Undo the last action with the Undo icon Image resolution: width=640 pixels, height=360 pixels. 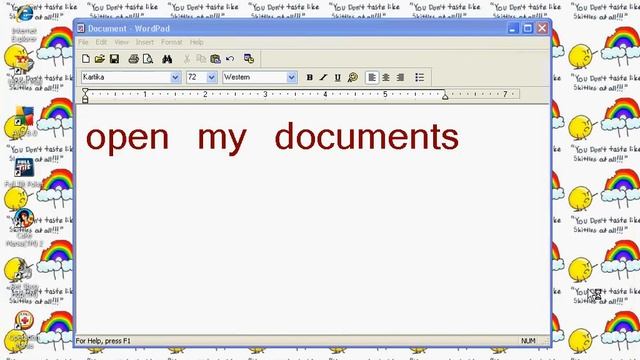click(x=230, y=59)
